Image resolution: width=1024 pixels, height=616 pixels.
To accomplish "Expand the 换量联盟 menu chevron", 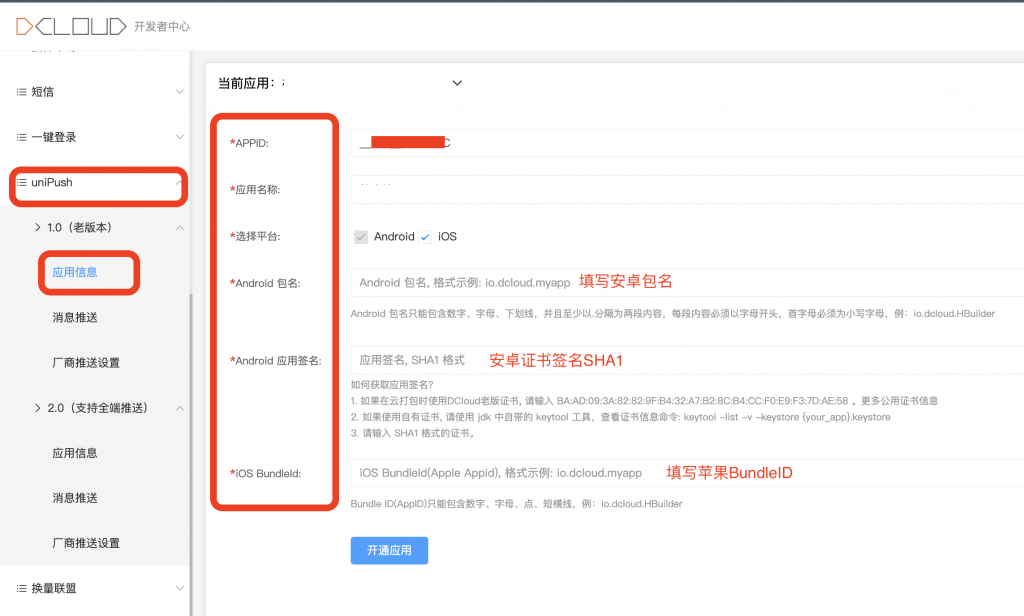I will pyautogui.click(x=180, y=588).
